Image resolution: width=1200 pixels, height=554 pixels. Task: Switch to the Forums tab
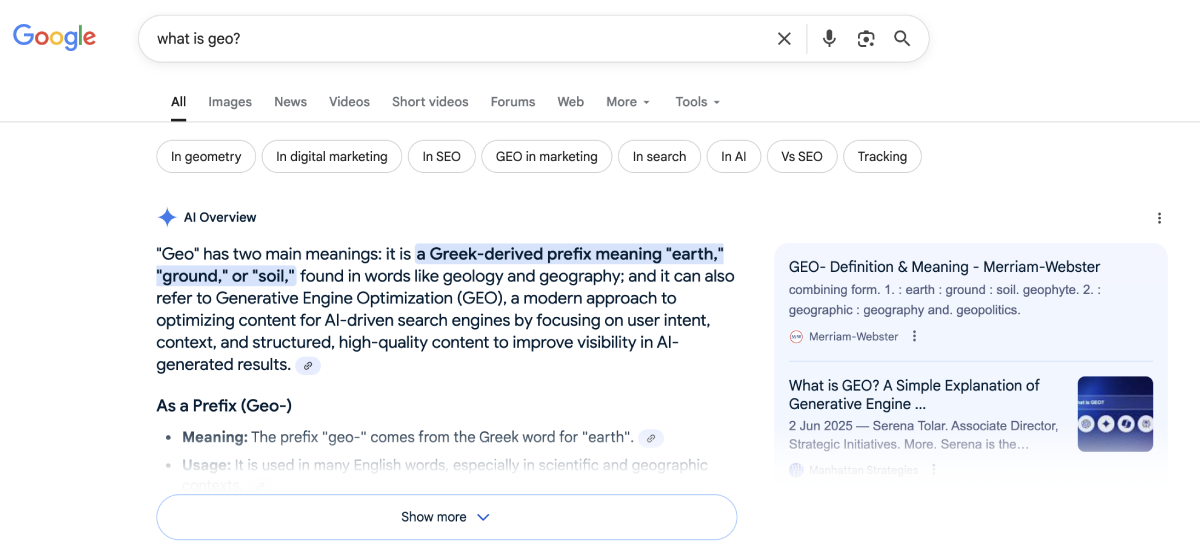coord(513,102)
